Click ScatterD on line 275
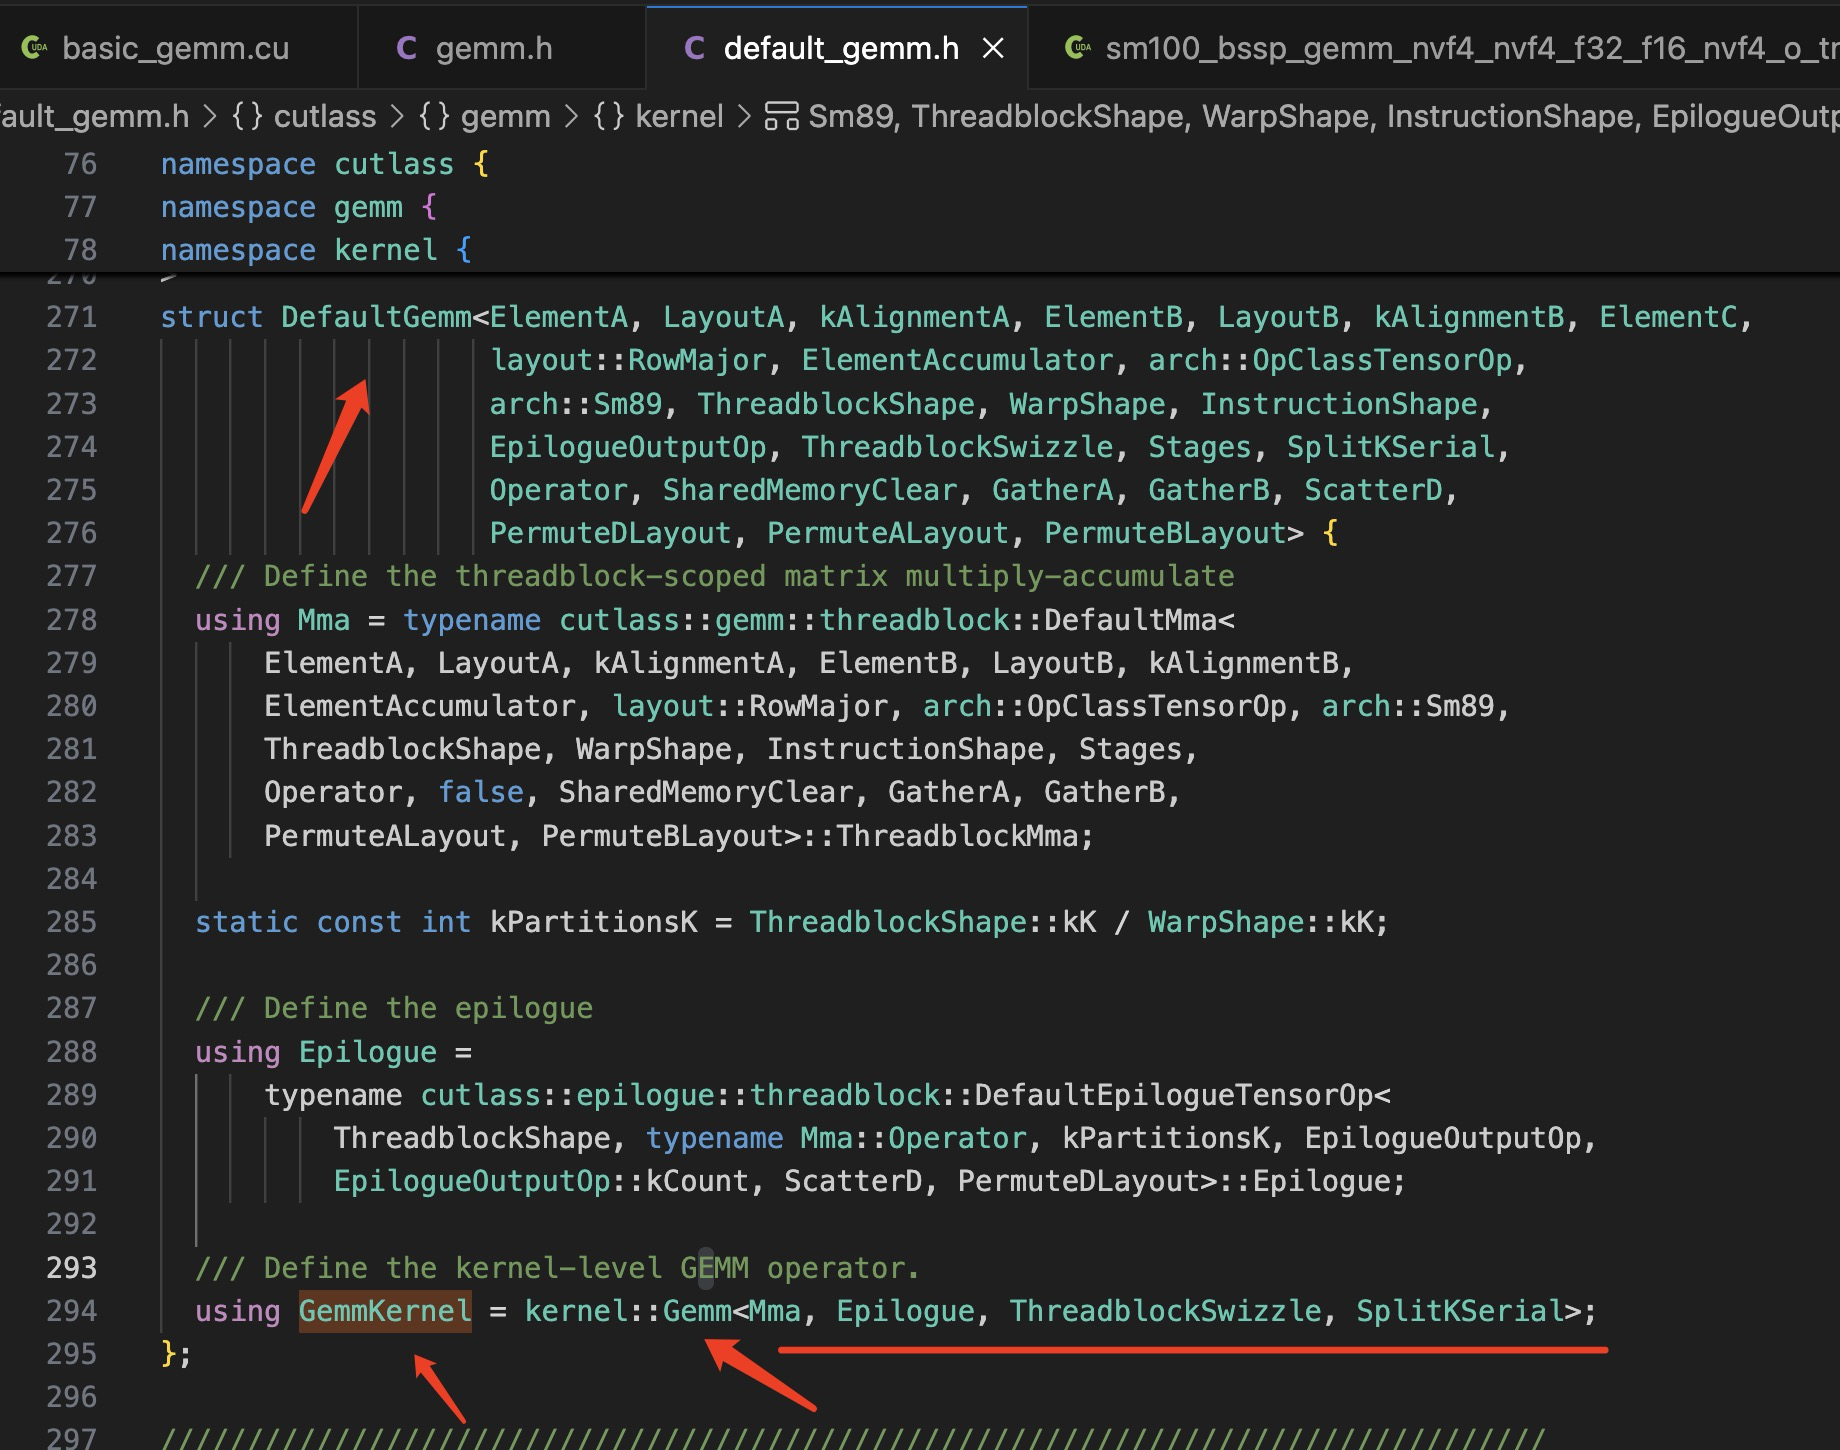 click(1374, 490)
